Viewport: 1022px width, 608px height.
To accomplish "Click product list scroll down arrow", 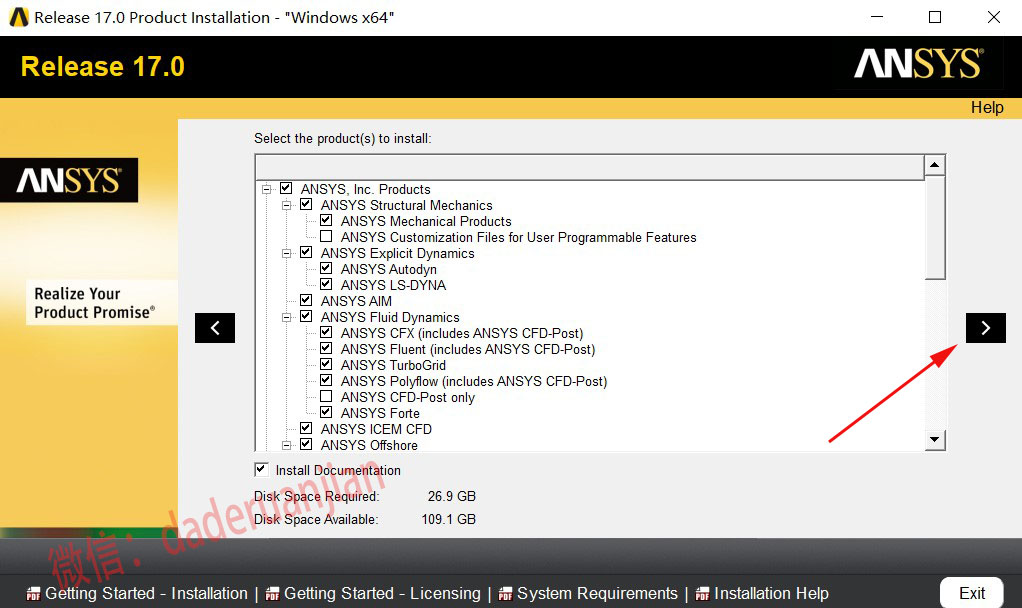I will [x=935, y=440].
